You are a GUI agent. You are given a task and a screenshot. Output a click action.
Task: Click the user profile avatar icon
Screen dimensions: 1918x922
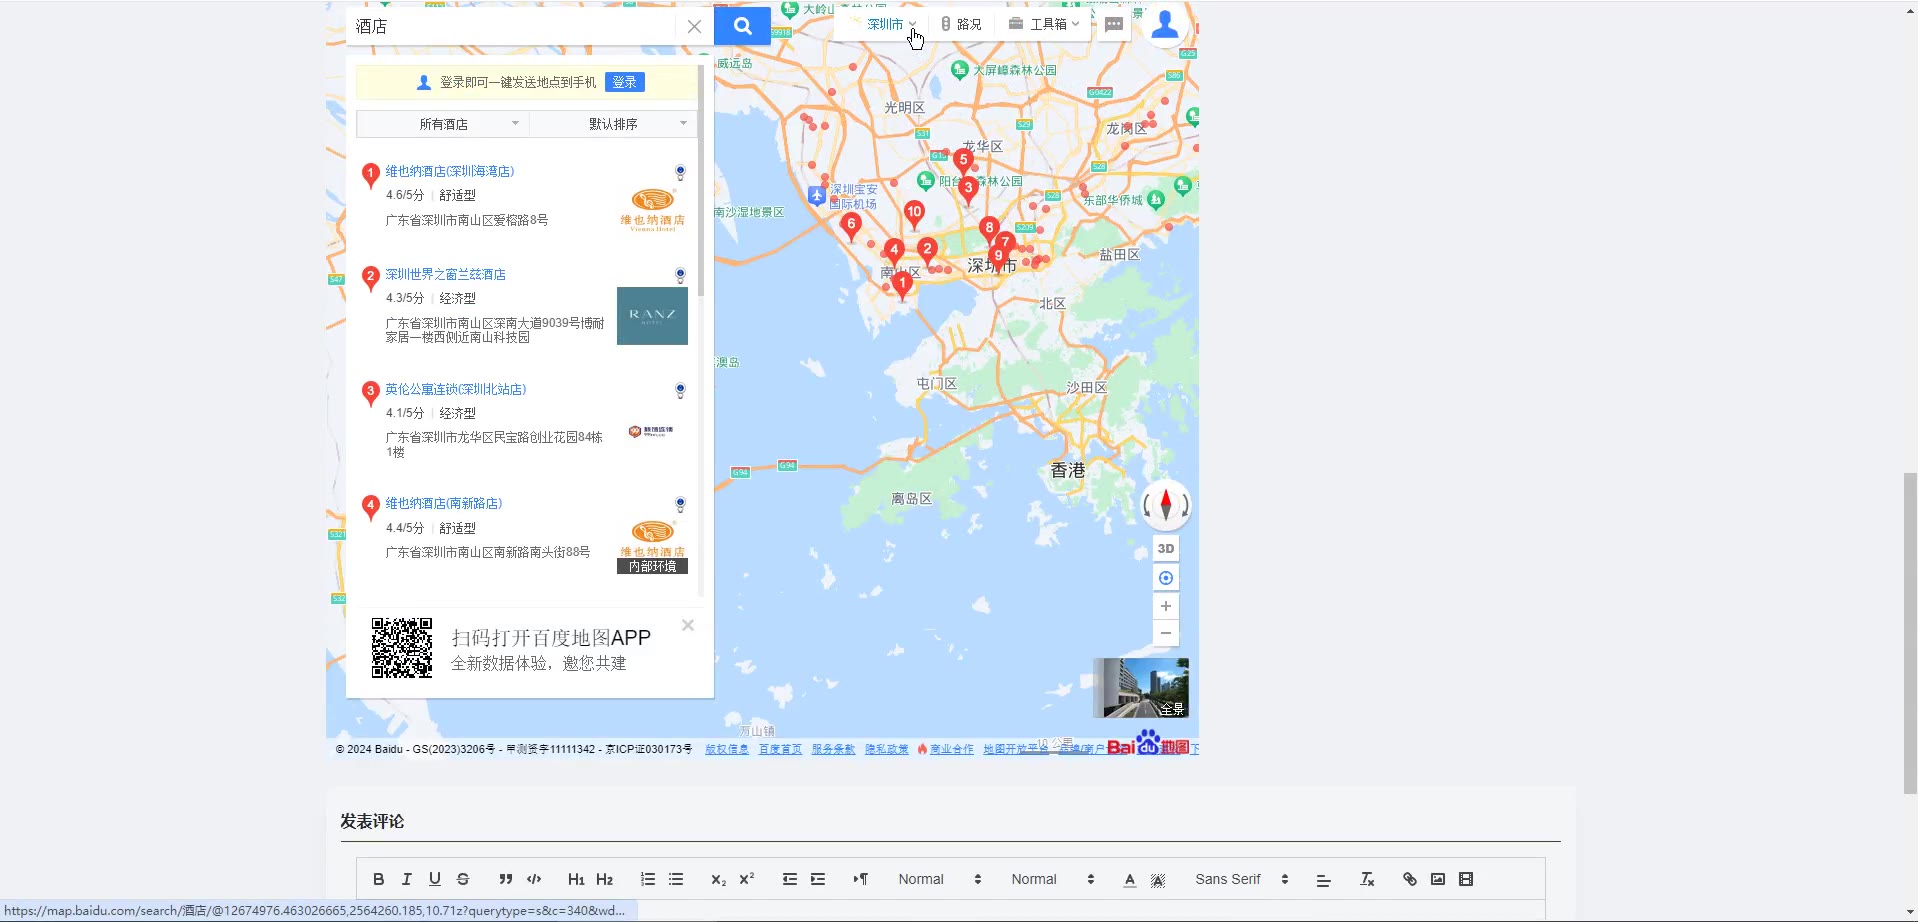pos(1165,24)
